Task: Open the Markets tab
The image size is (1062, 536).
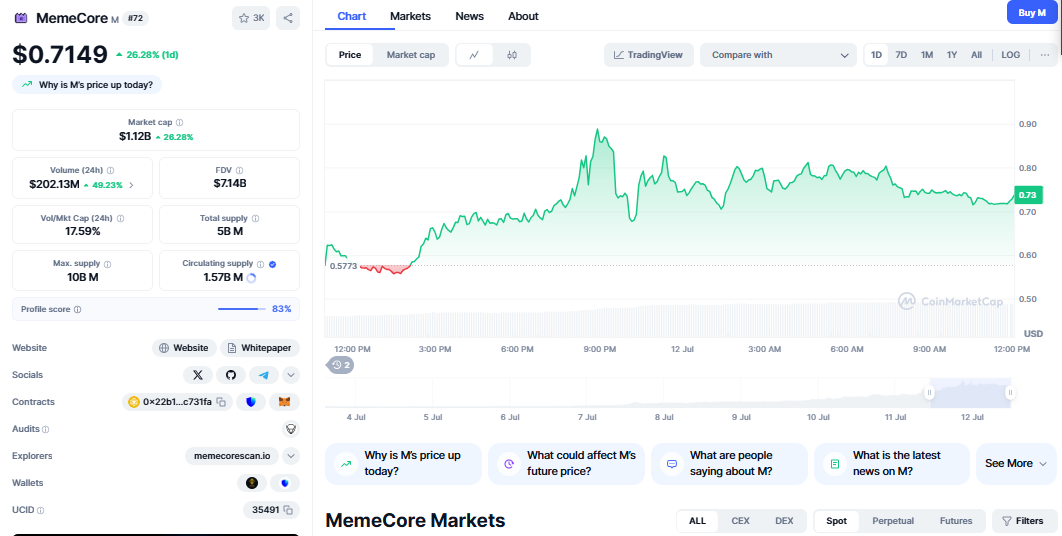Action: pos(410,16)
